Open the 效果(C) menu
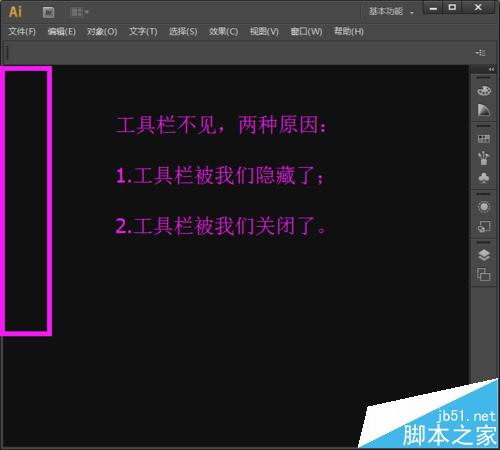The width and height of the screenshot is (500, 450). click(x=223, y=32)
